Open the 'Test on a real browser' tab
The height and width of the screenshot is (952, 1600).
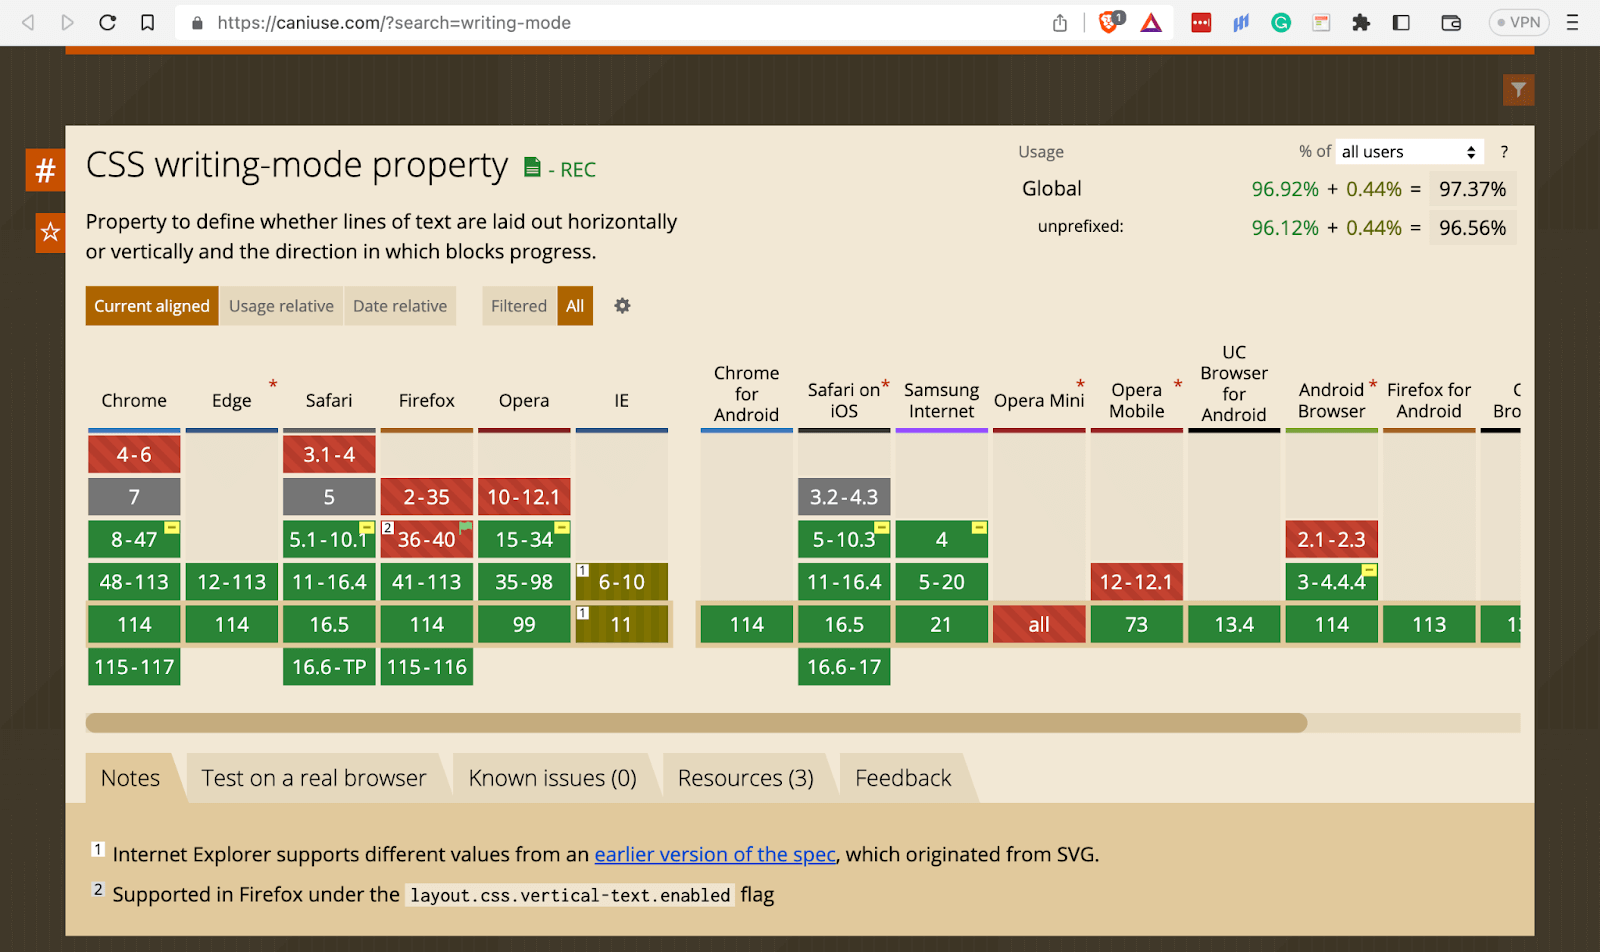314,778
